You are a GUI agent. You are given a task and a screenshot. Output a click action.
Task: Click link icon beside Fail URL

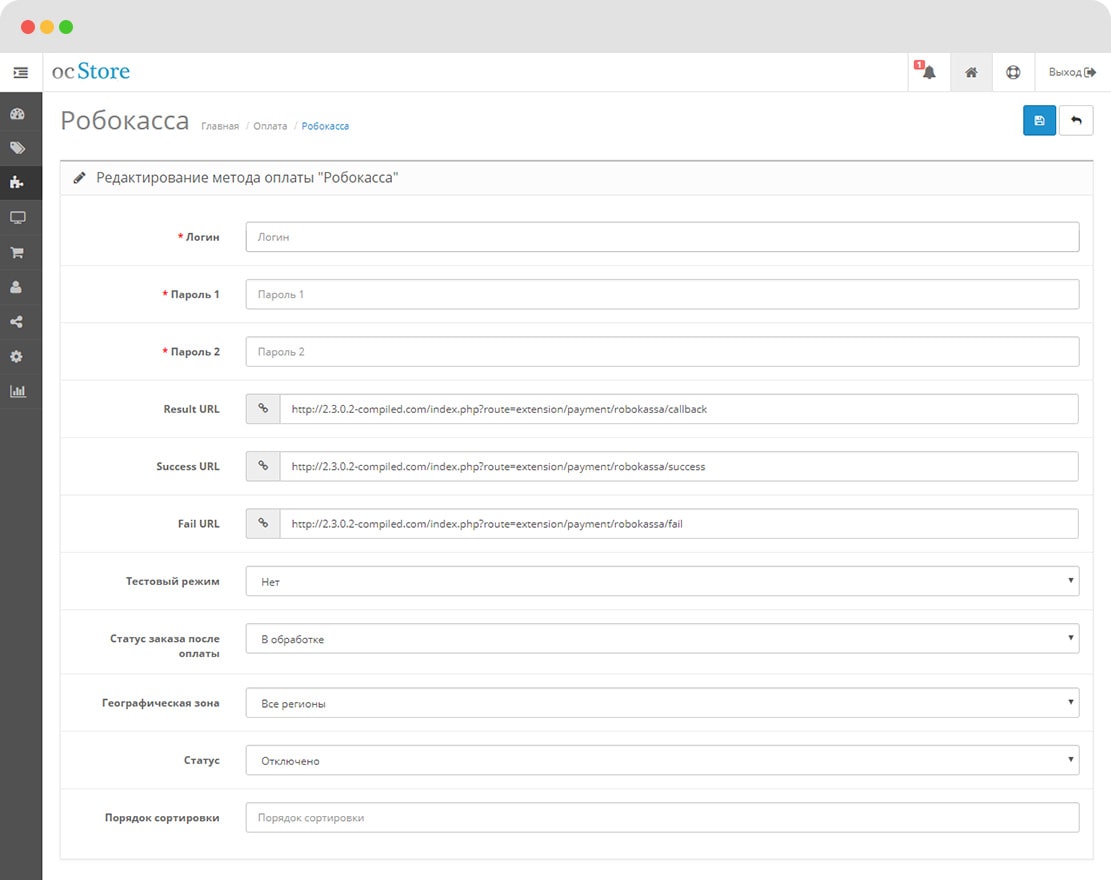[263, 524]
